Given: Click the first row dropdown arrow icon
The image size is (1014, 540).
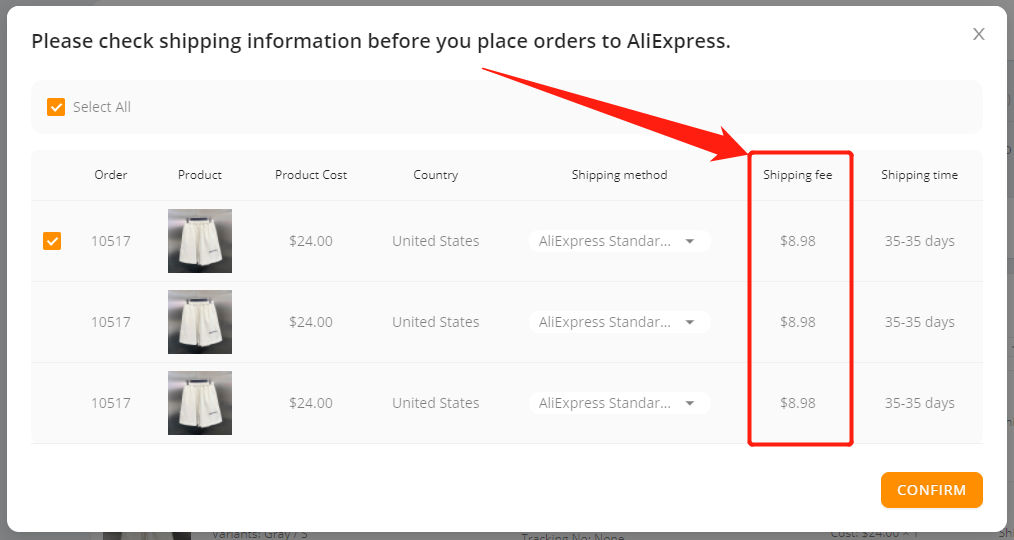Looking at the screenshot, I should [690, 241].
